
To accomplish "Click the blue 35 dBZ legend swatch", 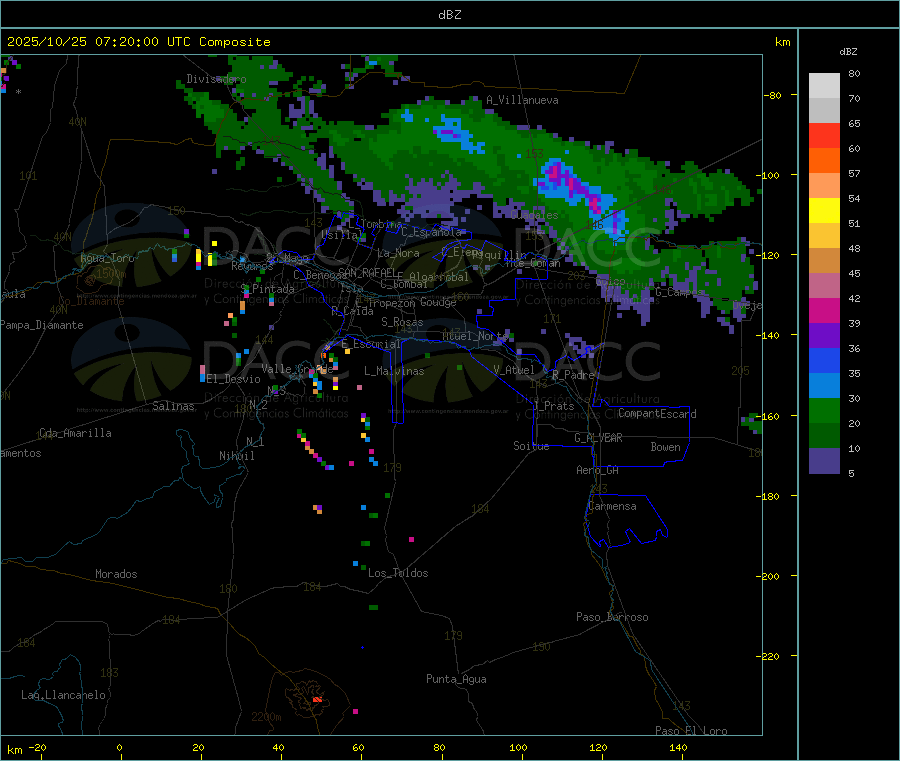I will (824, 360).
